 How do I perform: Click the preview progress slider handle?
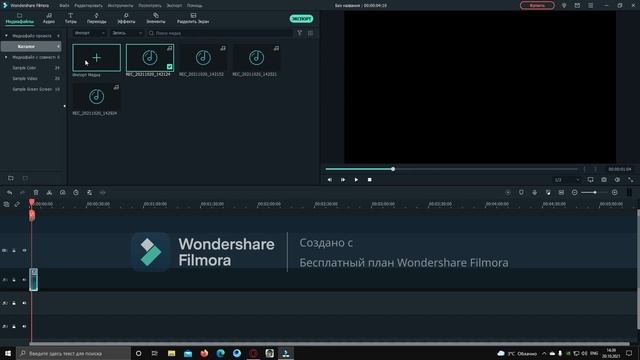[x=393, y=169]
